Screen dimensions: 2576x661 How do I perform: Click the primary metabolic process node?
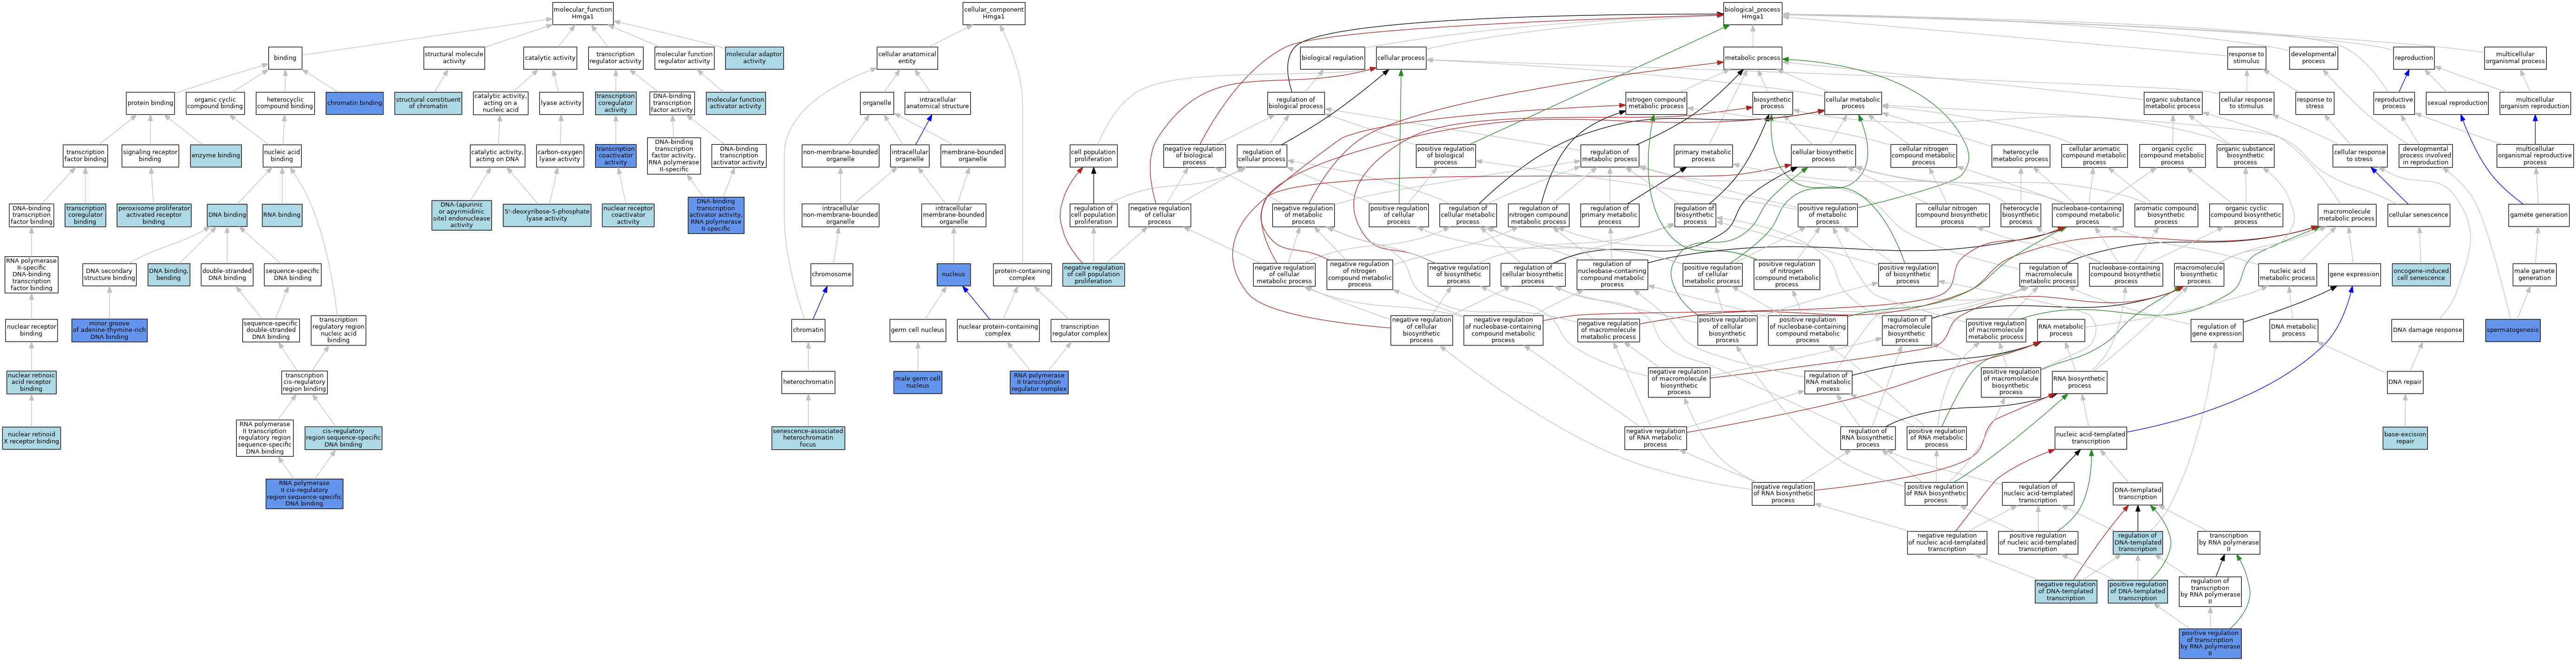click(x=1703, y=155)
